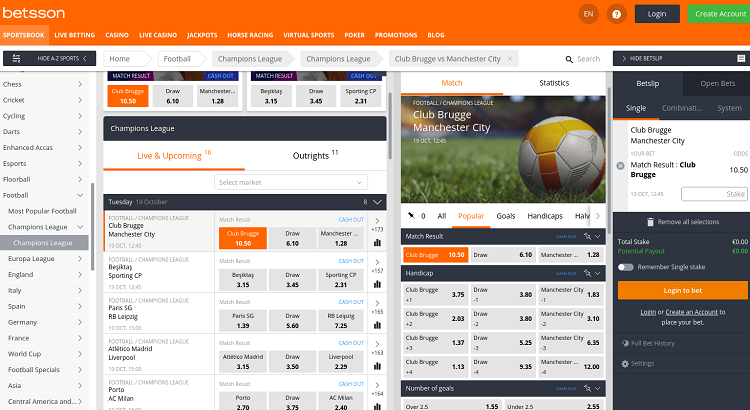
Task: Pin the Handicap market
Action: tap(587, 273)
